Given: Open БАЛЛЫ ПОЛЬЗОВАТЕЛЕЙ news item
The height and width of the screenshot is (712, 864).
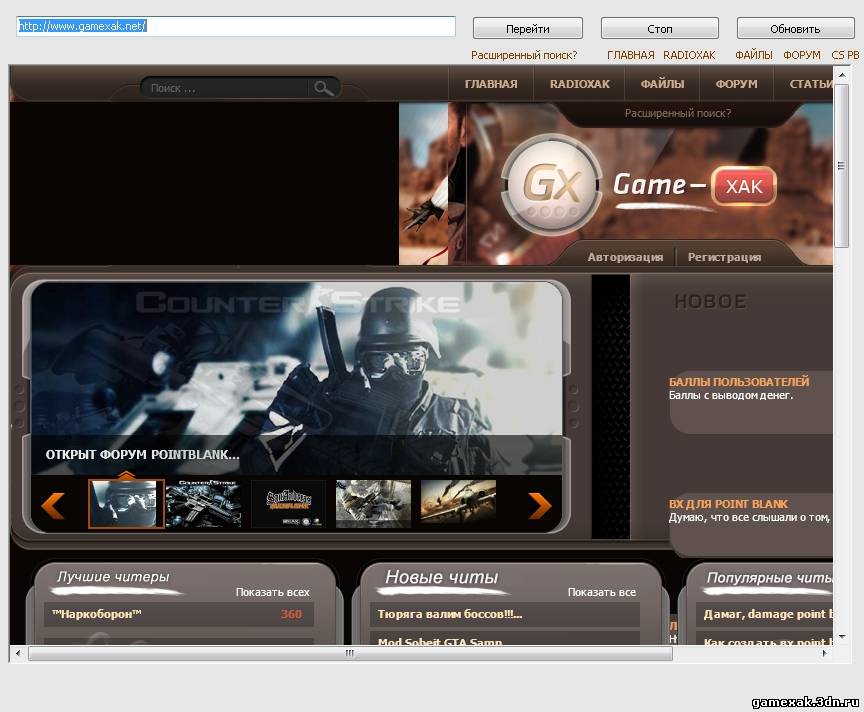Looking at the screenshot, I should 739,381.
